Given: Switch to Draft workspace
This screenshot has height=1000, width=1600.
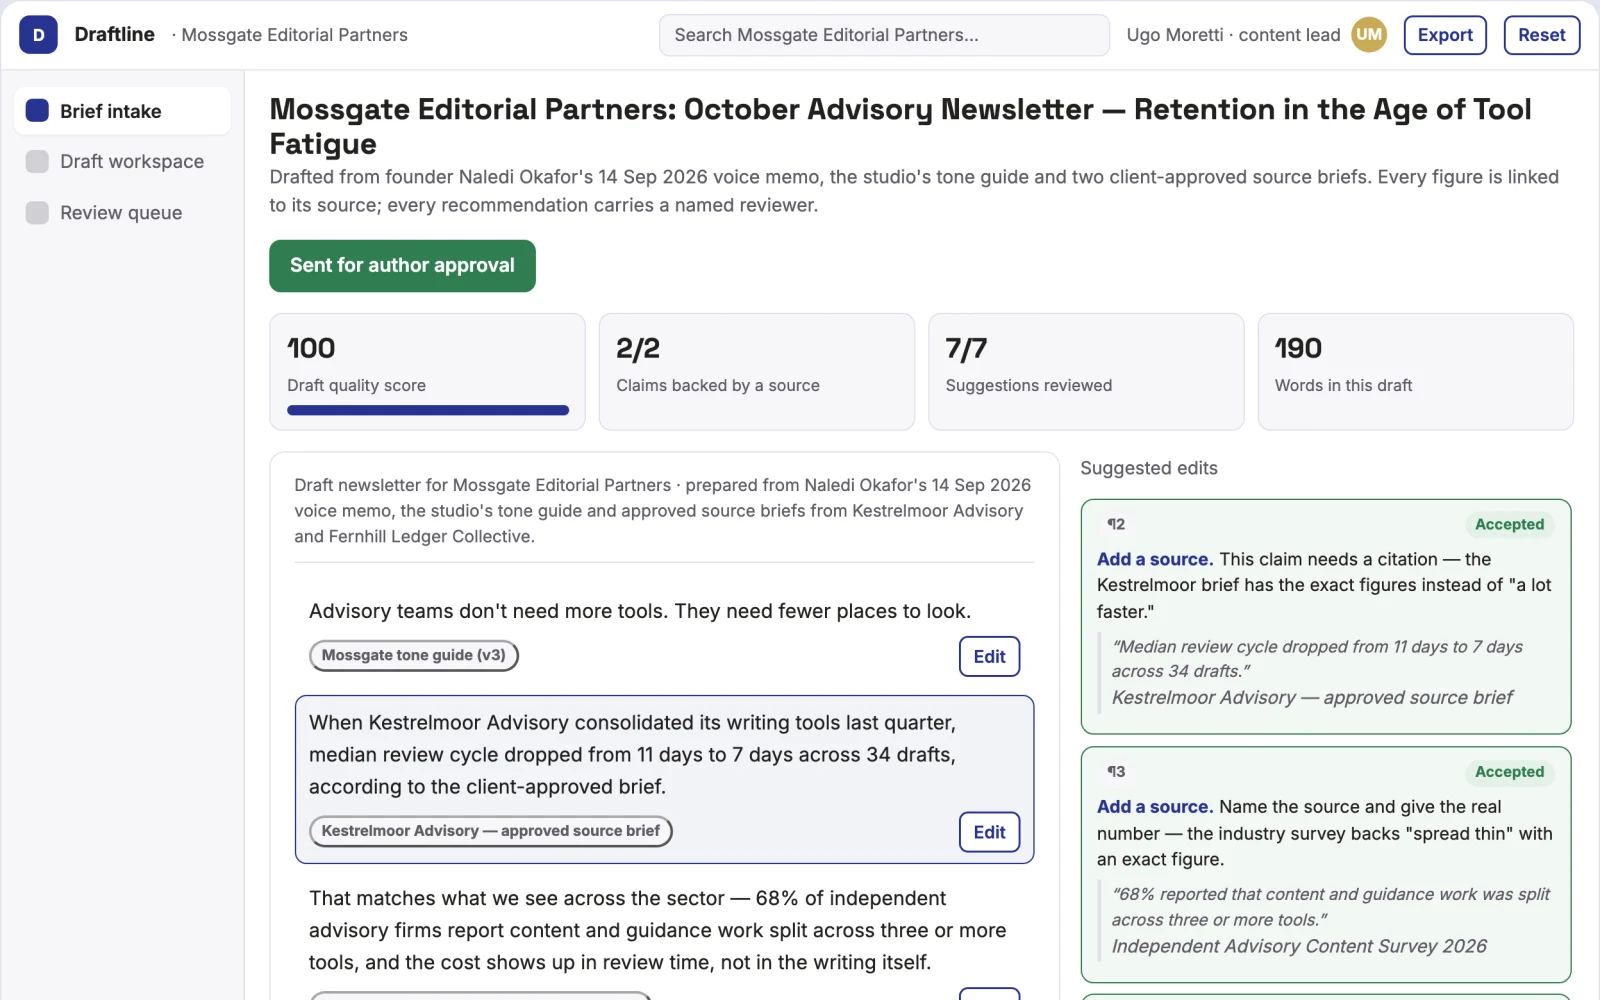Looking at the screenshot, I should click(122, 162).
